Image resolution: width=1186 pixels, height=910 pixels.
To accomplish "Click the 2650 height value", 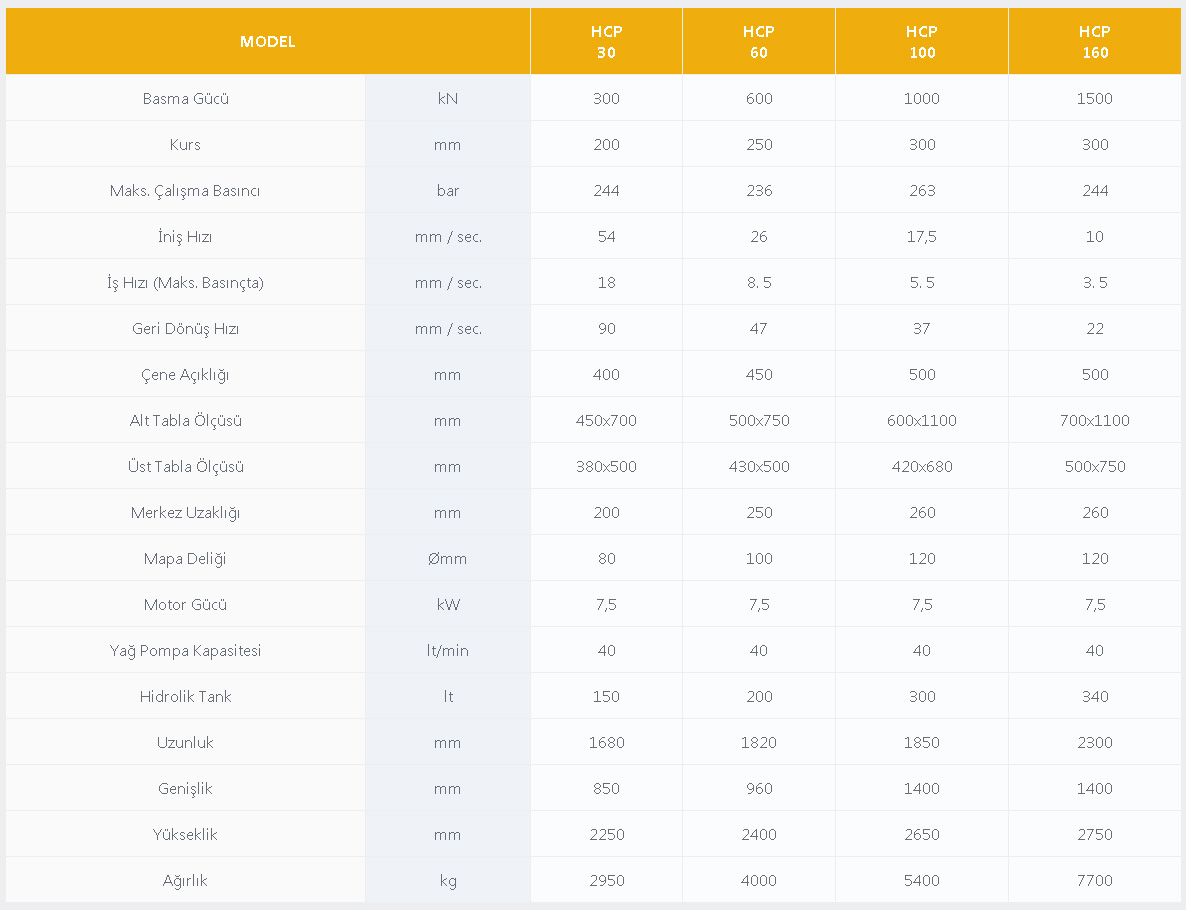I will click(922, 835).
